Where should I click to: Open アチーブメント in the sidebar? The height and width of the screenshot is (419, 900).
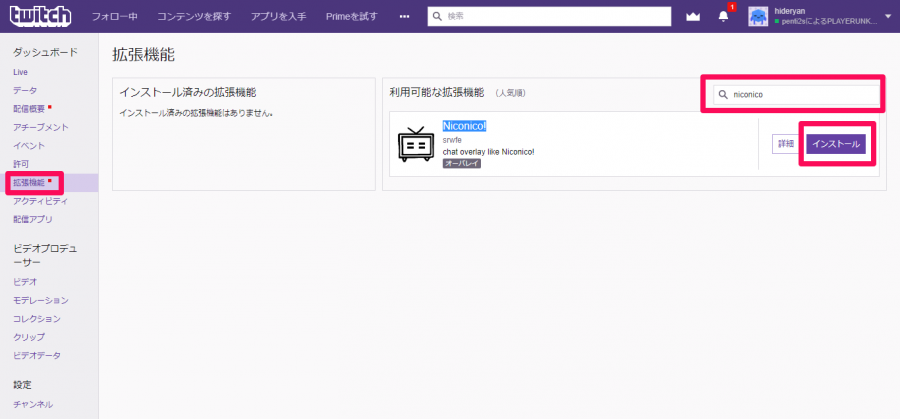41,127
